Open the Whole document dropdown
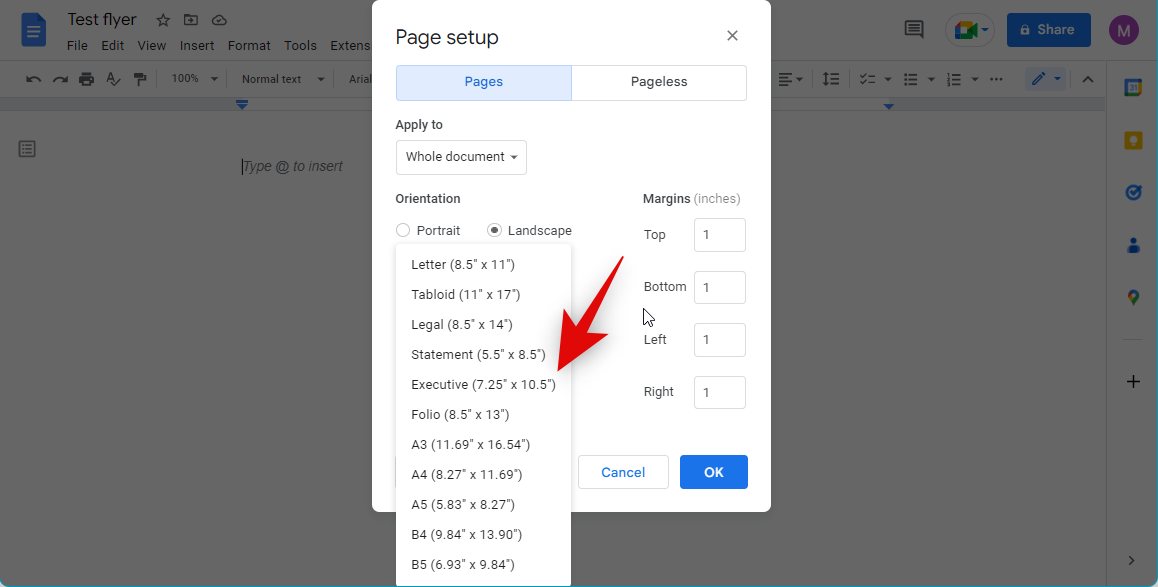The width and height of the screenshot is (1158, 587). [x=461, y=157]
